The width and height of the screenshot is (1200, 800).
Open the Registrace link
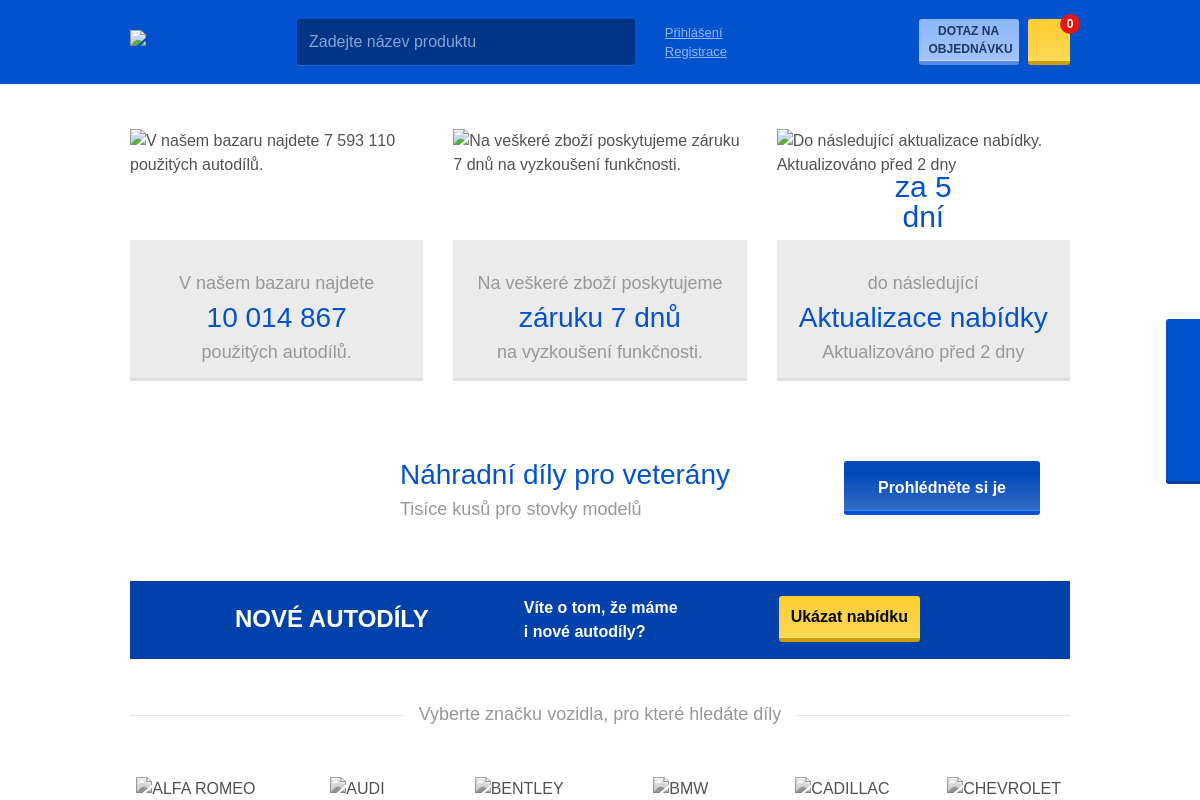click(x=695, y=51)
